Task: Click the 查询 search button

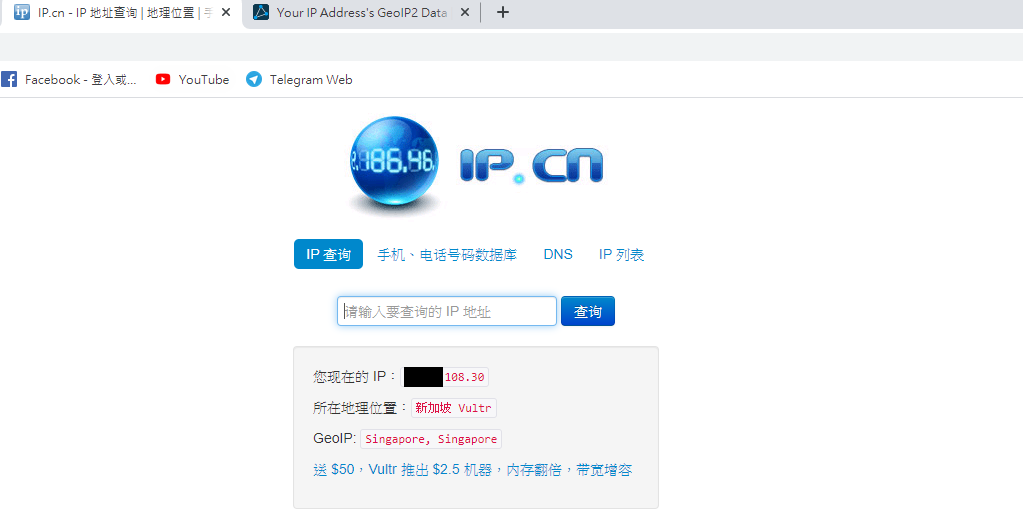Action: (x=588, y=311)
